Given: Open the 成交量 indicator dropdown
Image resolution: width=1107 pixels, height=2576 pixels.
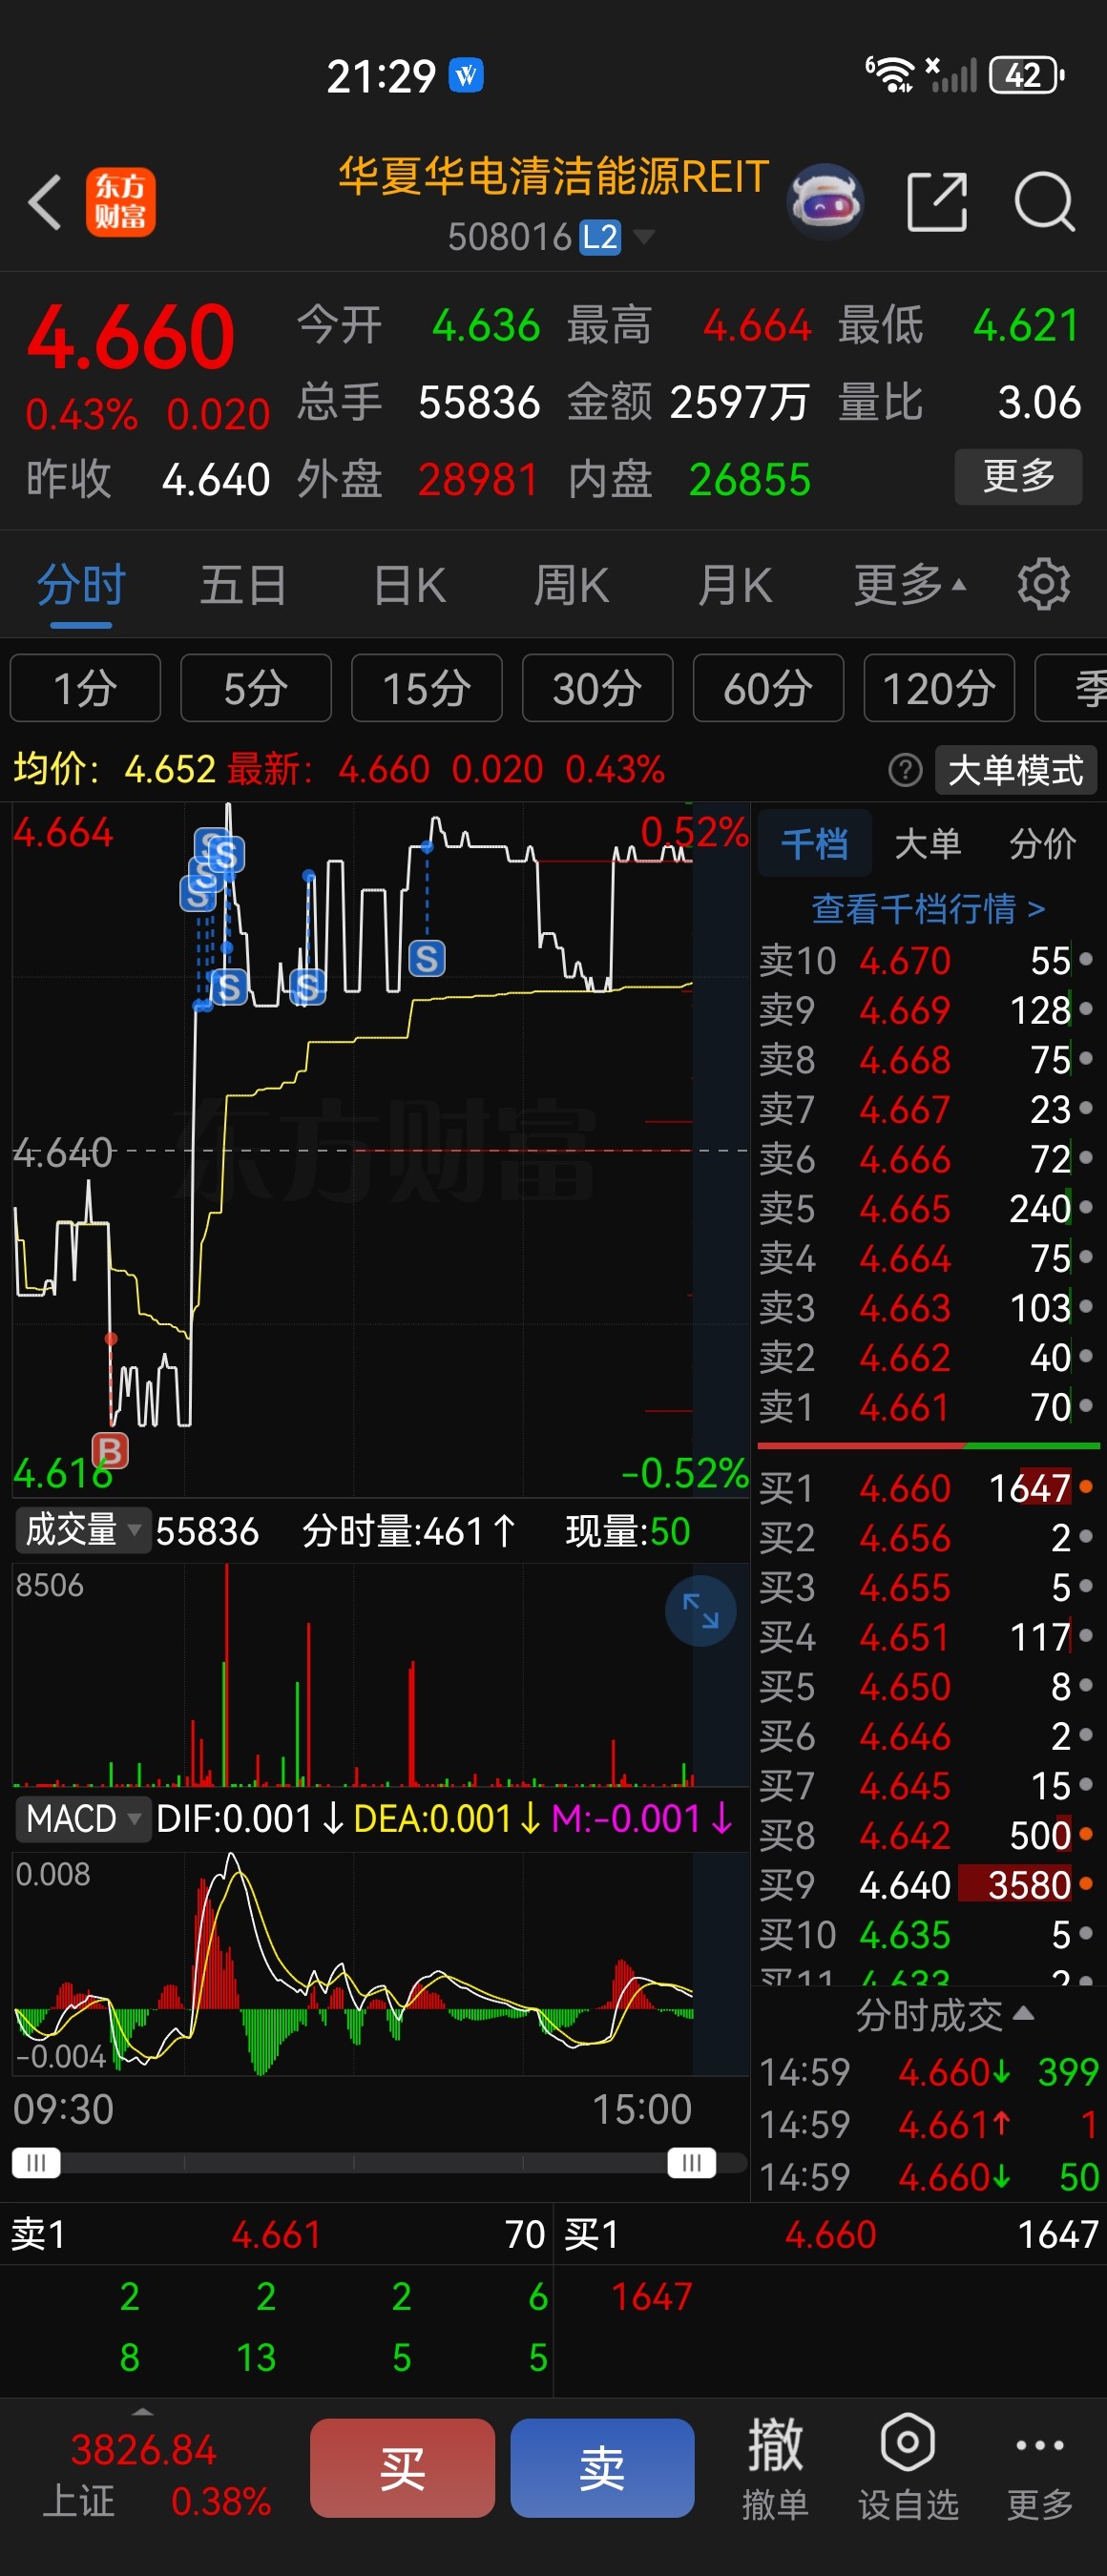Looking at the screenshot, I should [82, 1530].
